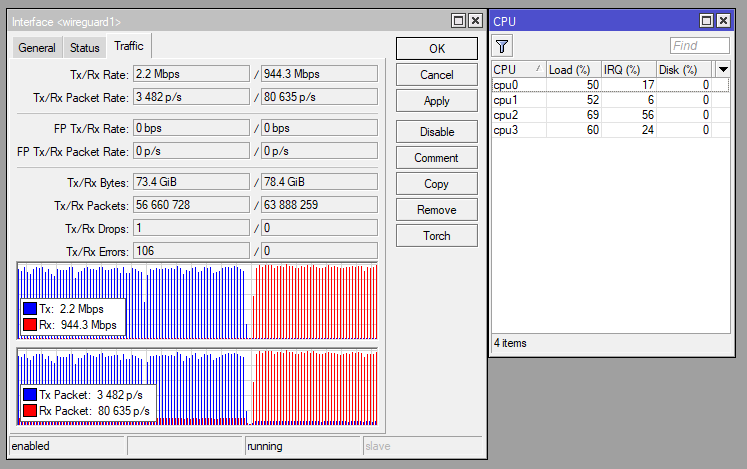Confirm with the OK button
747x469 pixels.
(x=437, y=49)
